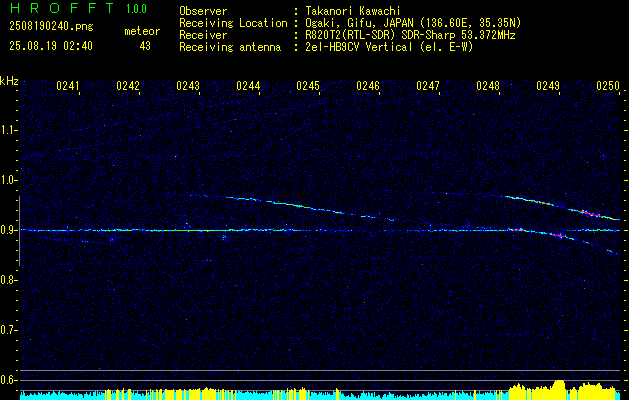Click the kHz axis unit label
The height and width of the screenshot is (400, 629).
9,81
